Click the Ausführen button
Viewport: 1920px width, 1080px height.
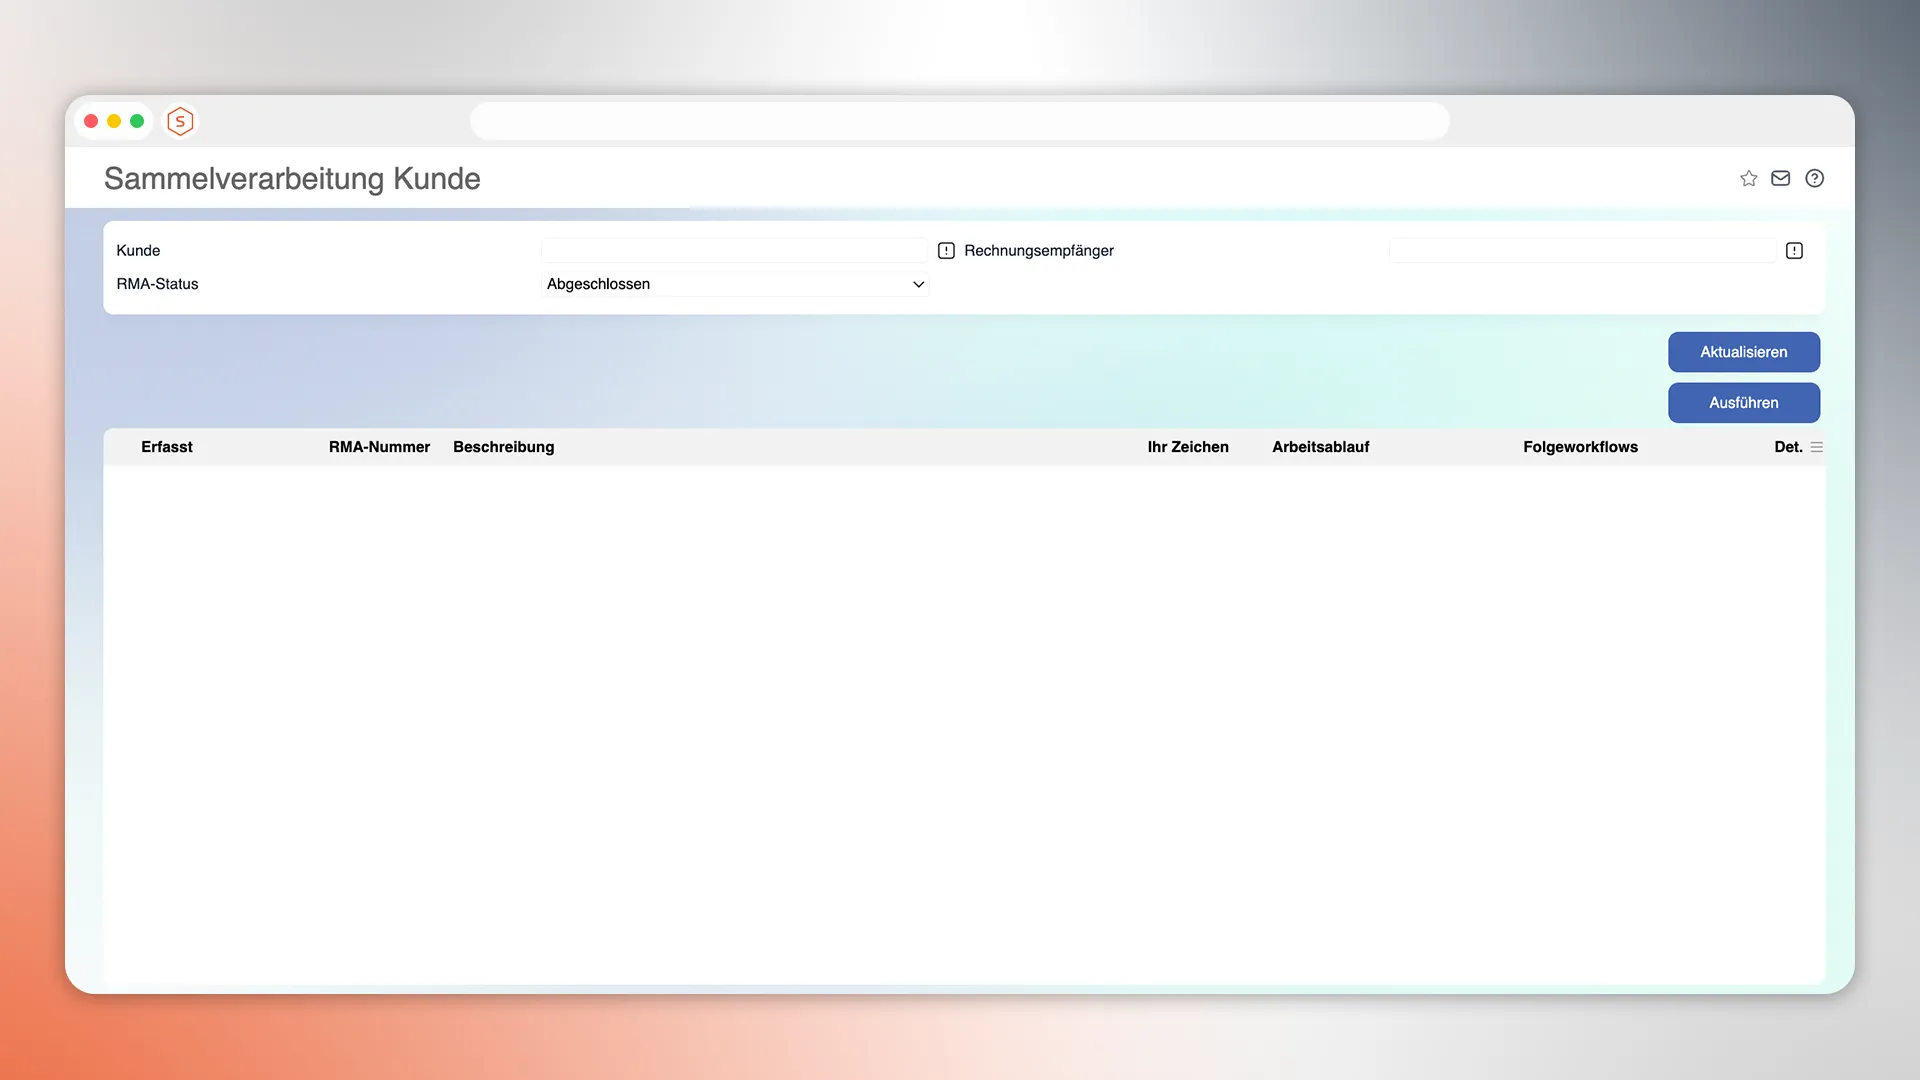point(1743,403)
